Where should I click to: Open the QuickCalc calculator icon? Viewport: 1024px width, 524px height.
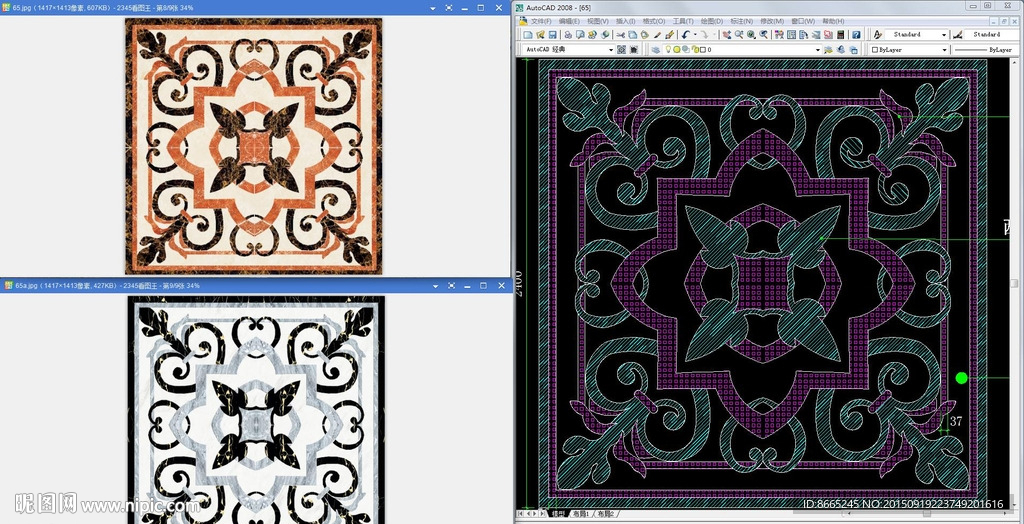[x=840, y=35]
